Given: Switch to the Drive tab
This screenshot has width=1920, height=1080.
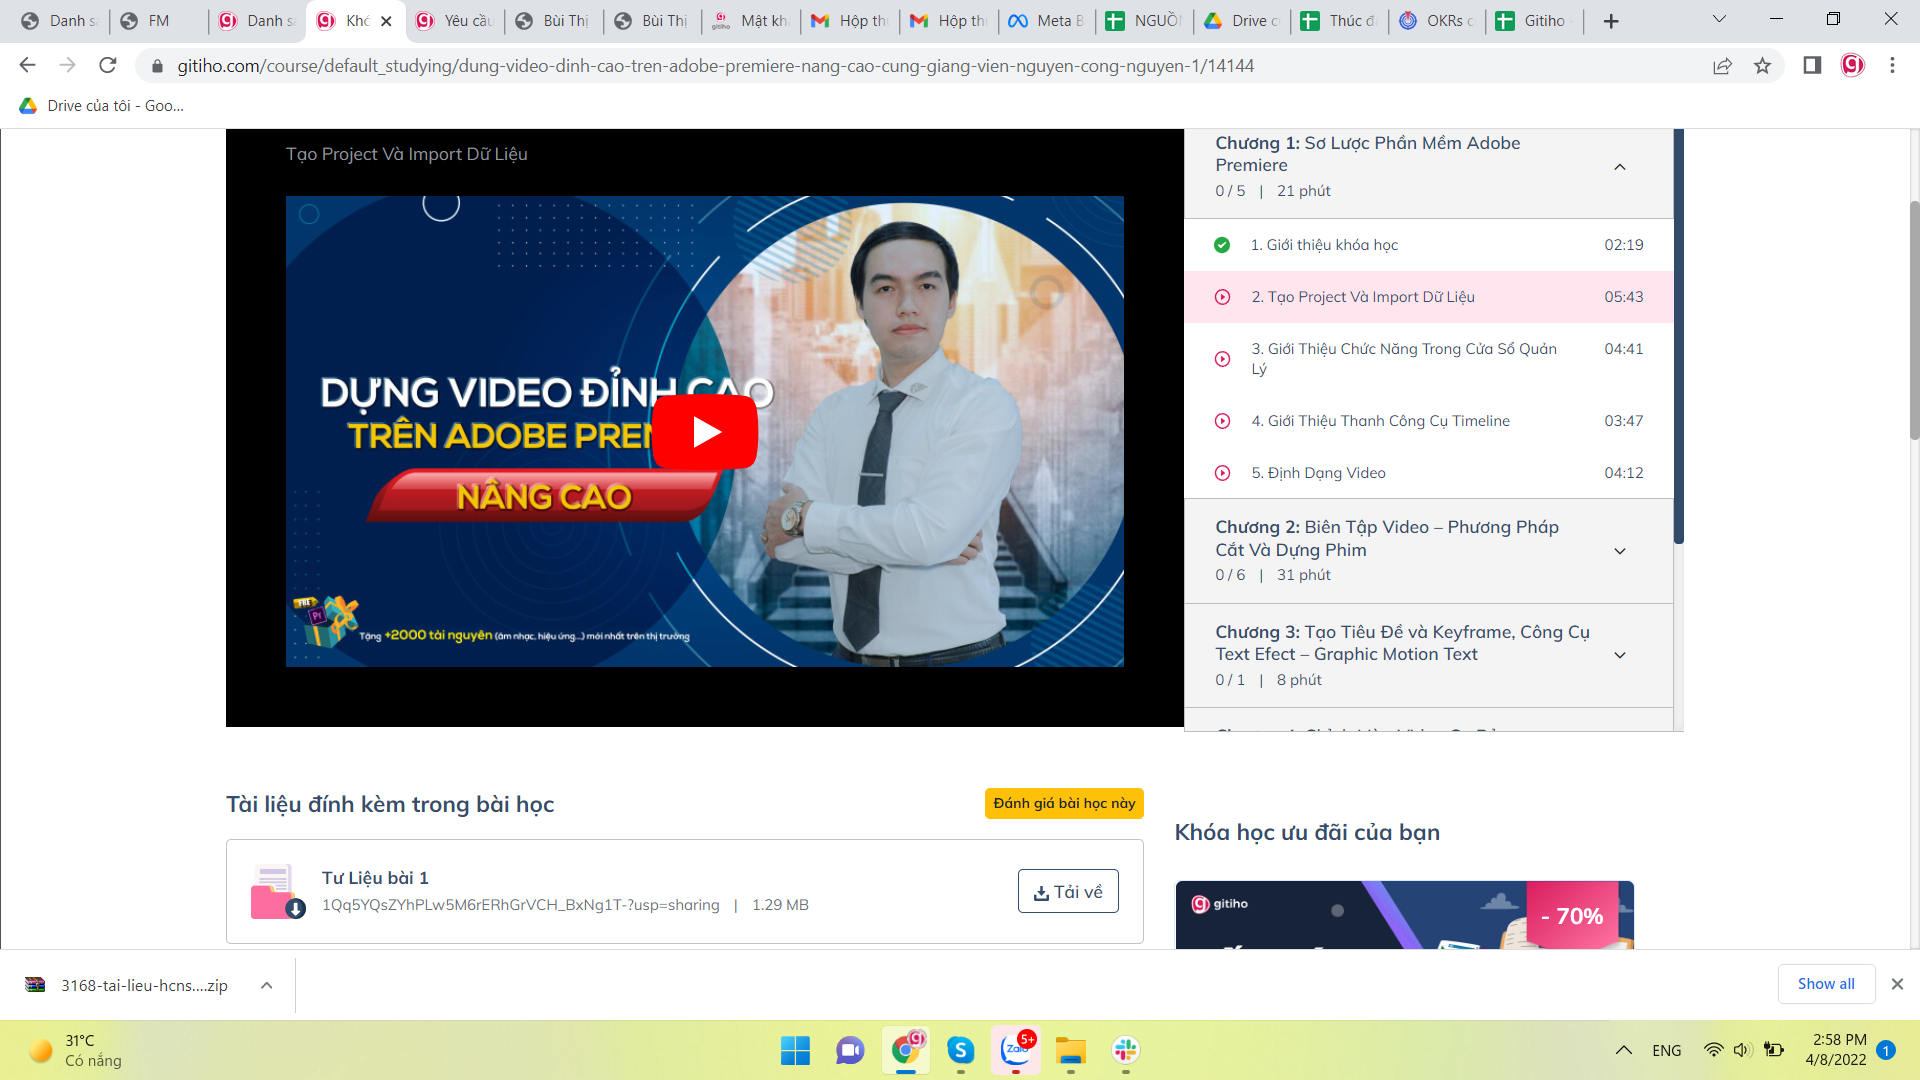Looking at the screenshot, I should (1243, 21).
